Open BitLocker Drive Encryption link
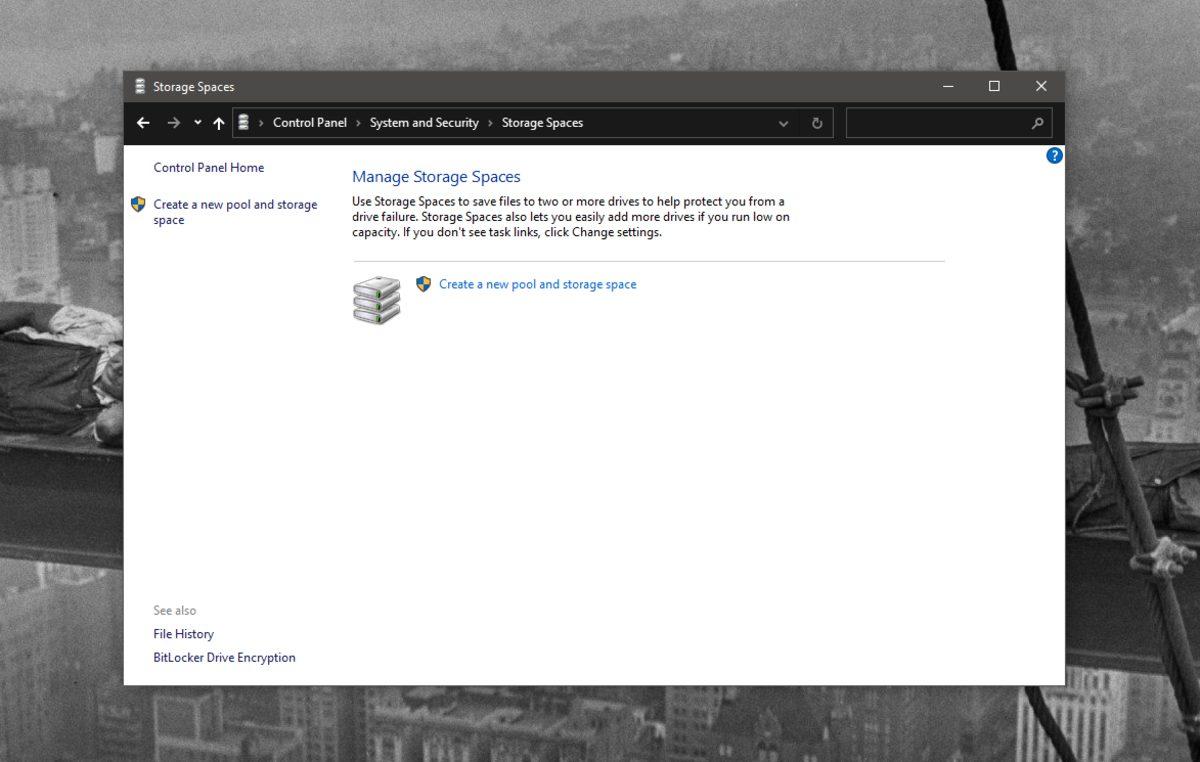 click(x=224, y=658)
